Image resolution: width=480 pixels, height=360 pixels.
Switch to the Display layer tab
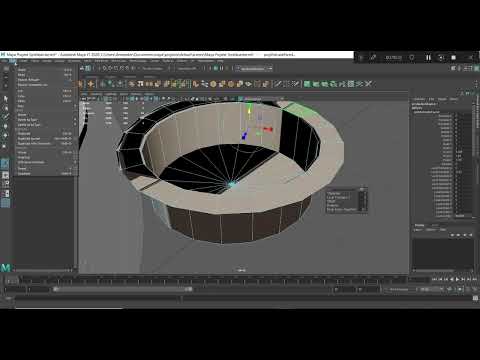(419, 226)
